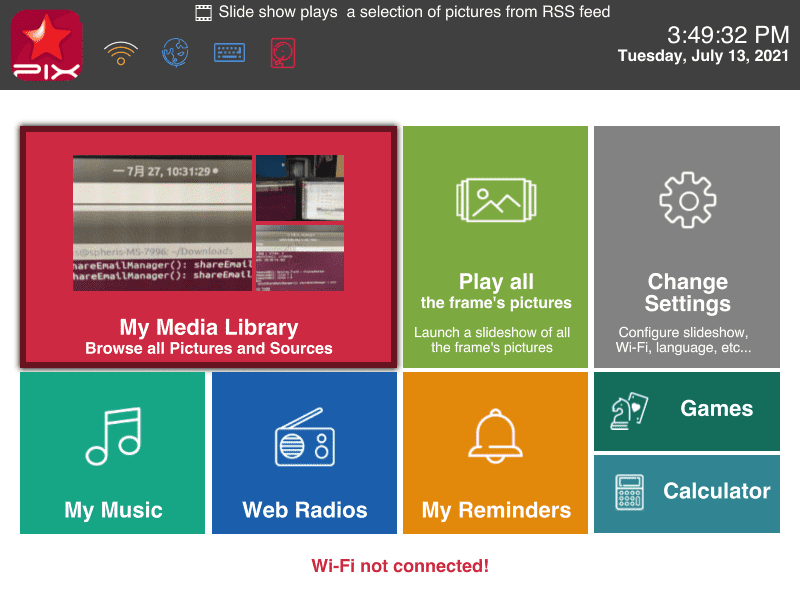Select the top-right small photo thumbnail
This screenshot has height=600, width=800.
tap(300, 188)
